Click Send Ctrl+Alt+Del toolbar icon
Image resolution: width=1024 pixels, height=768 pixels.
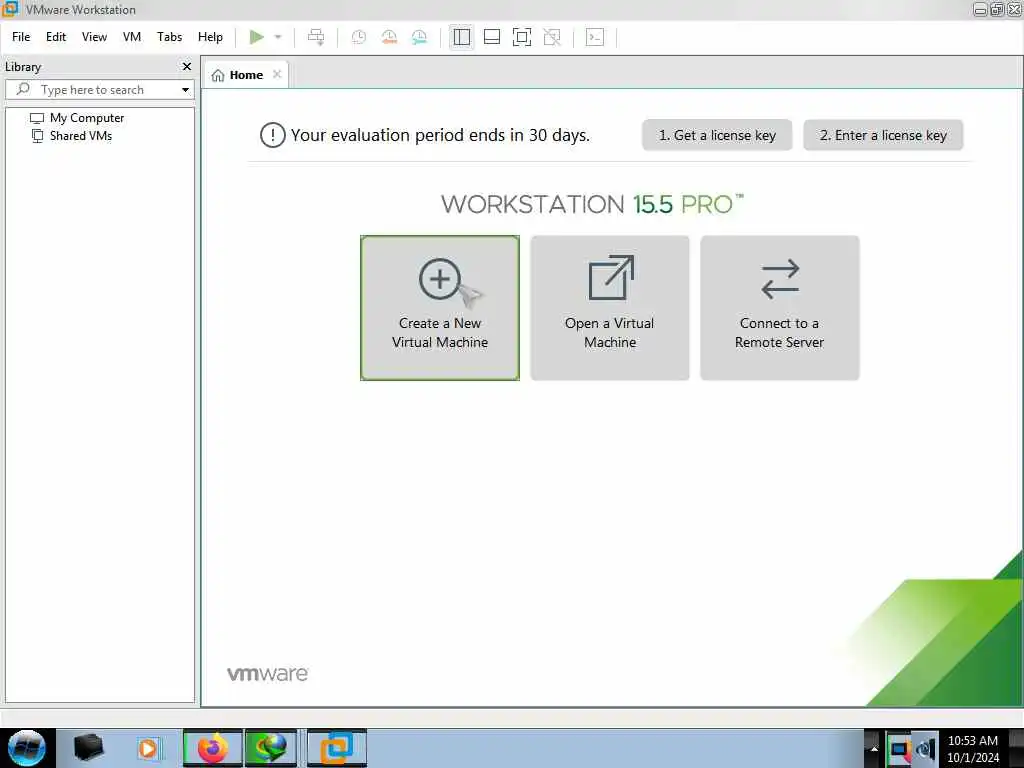tap(316, 37)
